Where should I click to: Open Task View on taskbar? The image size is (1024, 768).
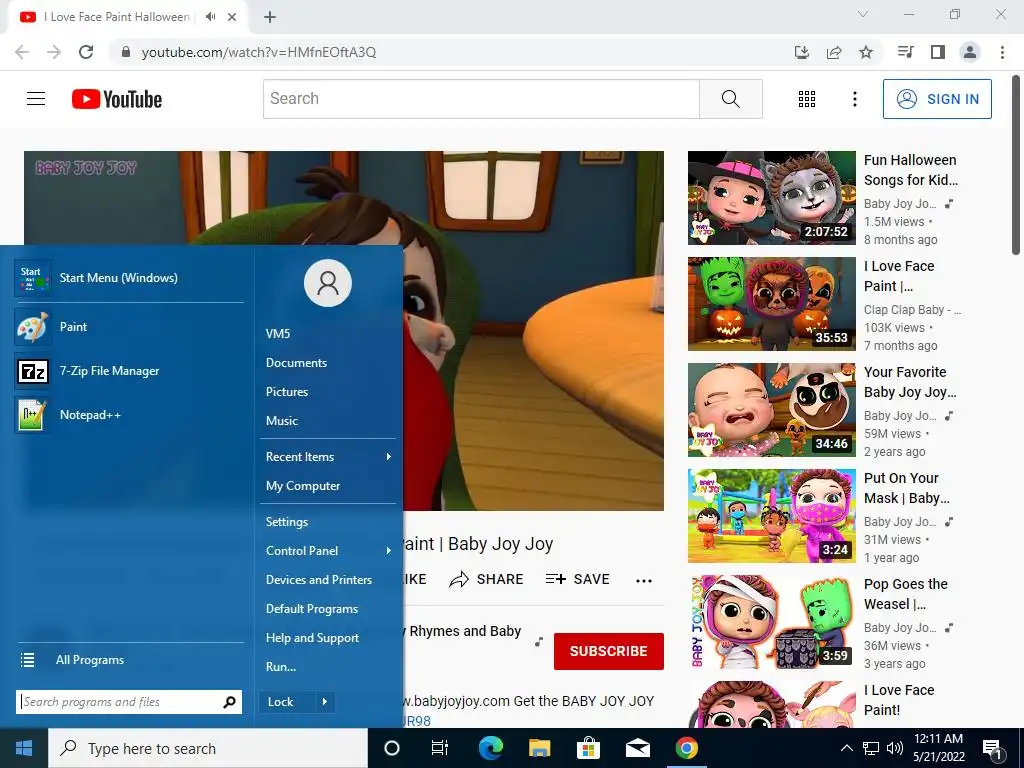click(x=440, y=748)
